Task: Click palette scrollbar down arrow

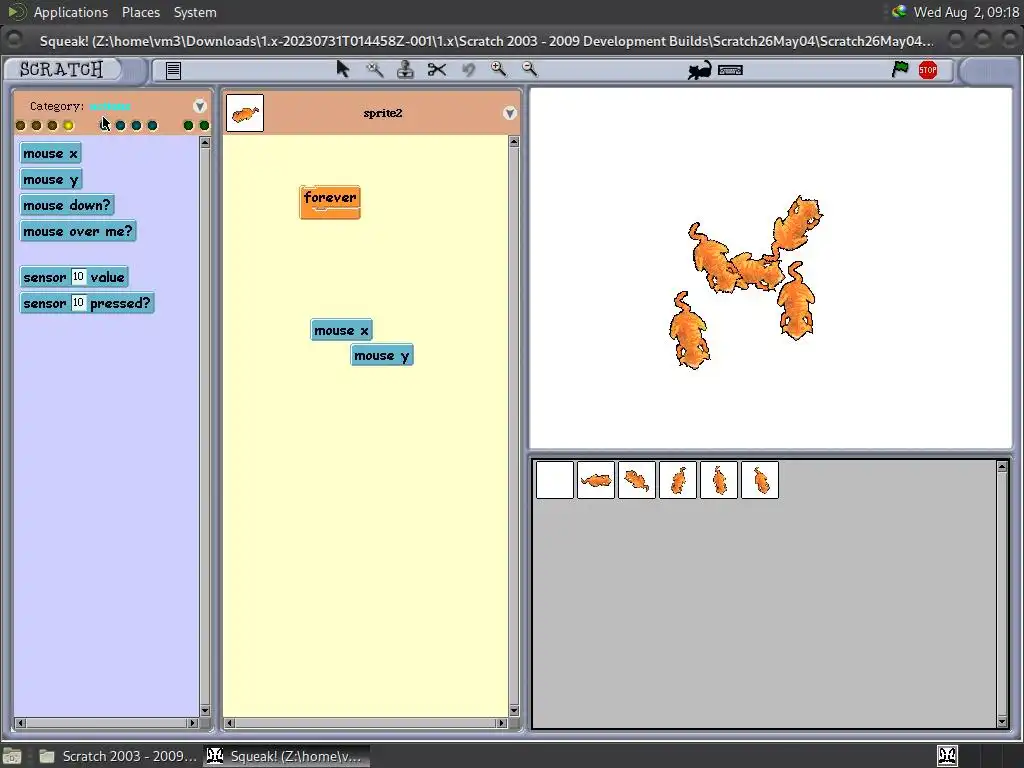Action: click(205, 711)
